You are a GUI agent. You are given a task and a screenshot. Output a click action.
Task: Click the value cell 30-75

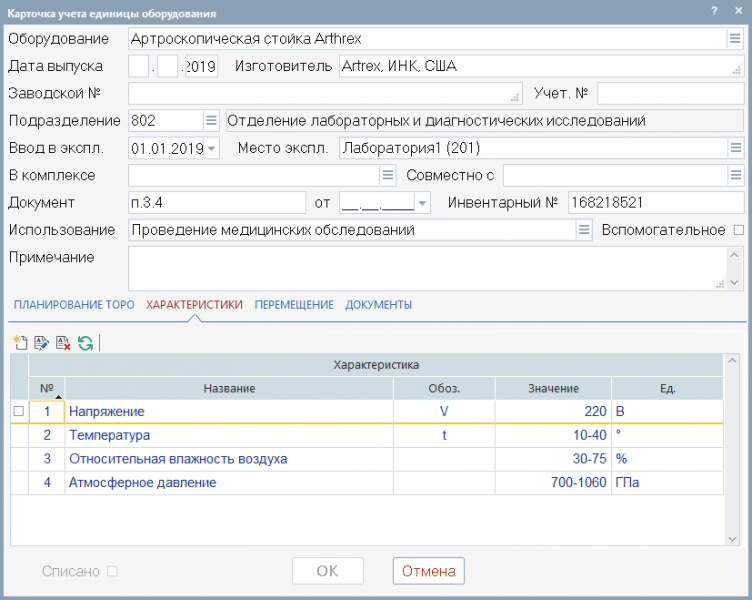pos(553,459)
